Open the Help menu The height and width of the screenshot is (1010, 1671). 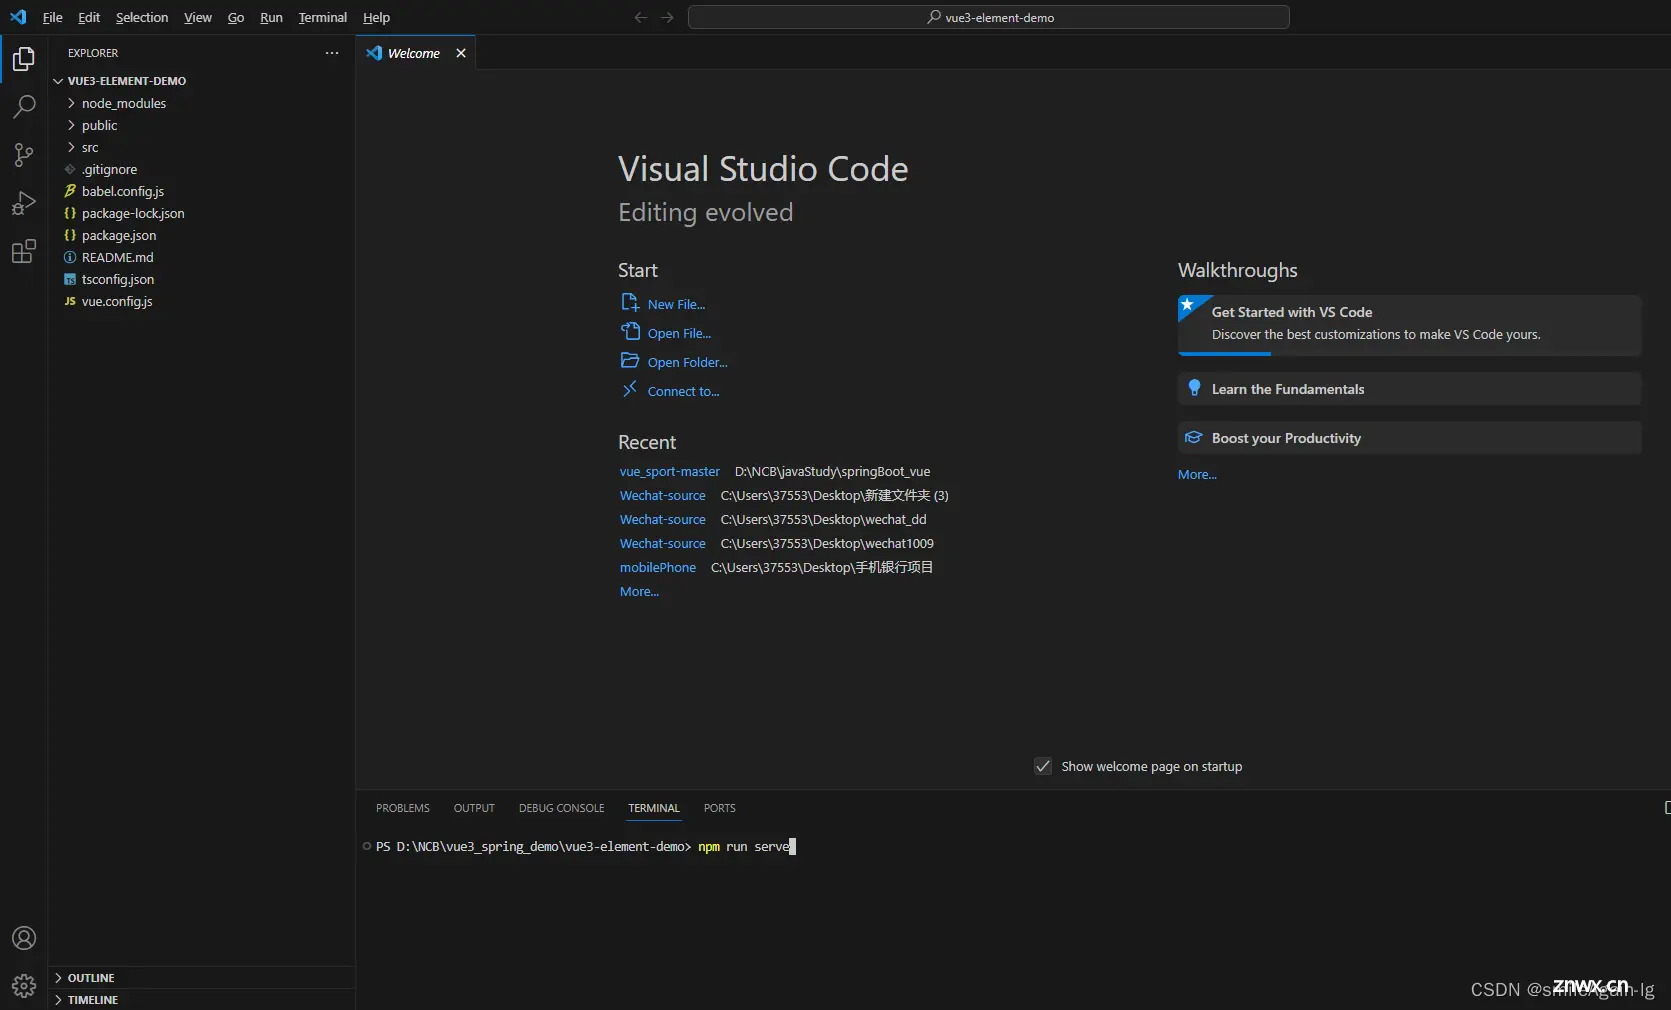(x=377, y=17)
